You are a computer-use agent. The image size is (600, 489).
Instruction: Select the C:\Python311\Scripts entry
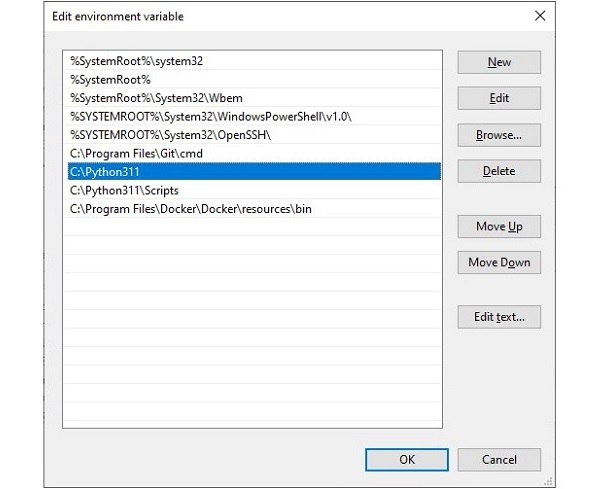(x=125, y=190)
